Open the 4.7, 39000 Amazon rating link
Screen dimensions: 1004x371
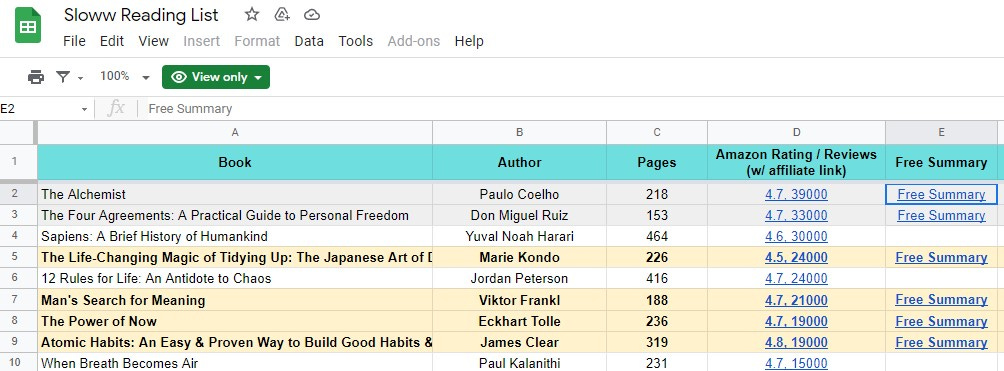(796, 194)
